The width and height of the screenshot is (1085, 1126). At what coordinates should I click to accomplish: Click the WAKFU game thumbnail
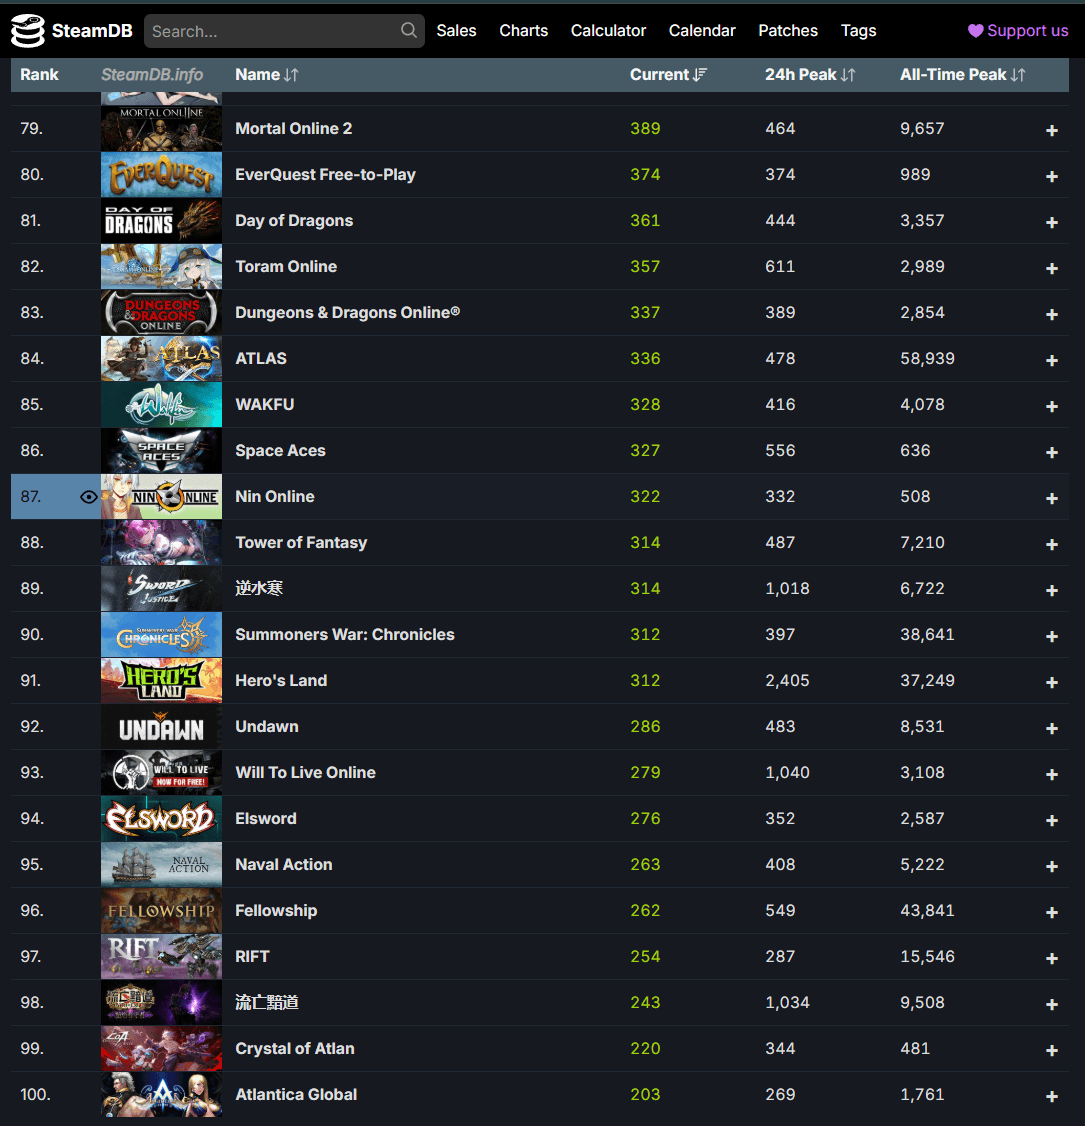(161, 404)
